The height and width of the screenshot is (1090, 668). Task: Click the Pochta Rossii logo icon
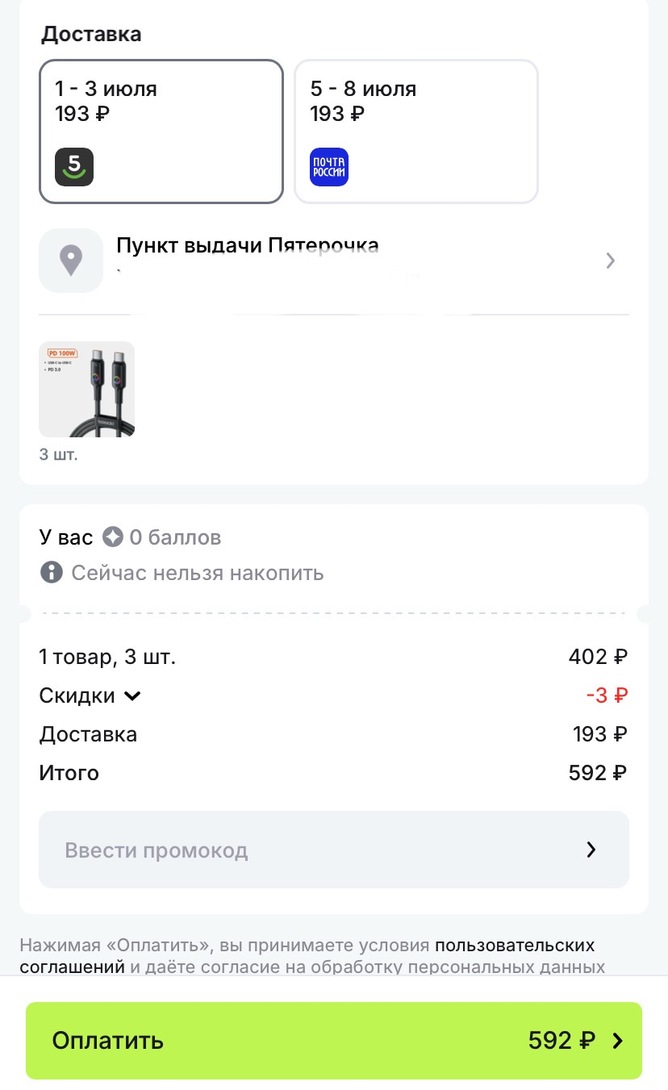coord(329,166)
